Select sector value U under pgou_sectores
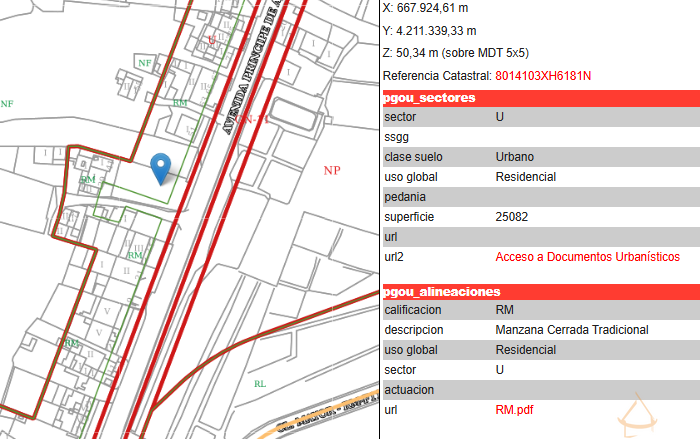The width and height of the screenshot is (700, 439). pos(500,117)
